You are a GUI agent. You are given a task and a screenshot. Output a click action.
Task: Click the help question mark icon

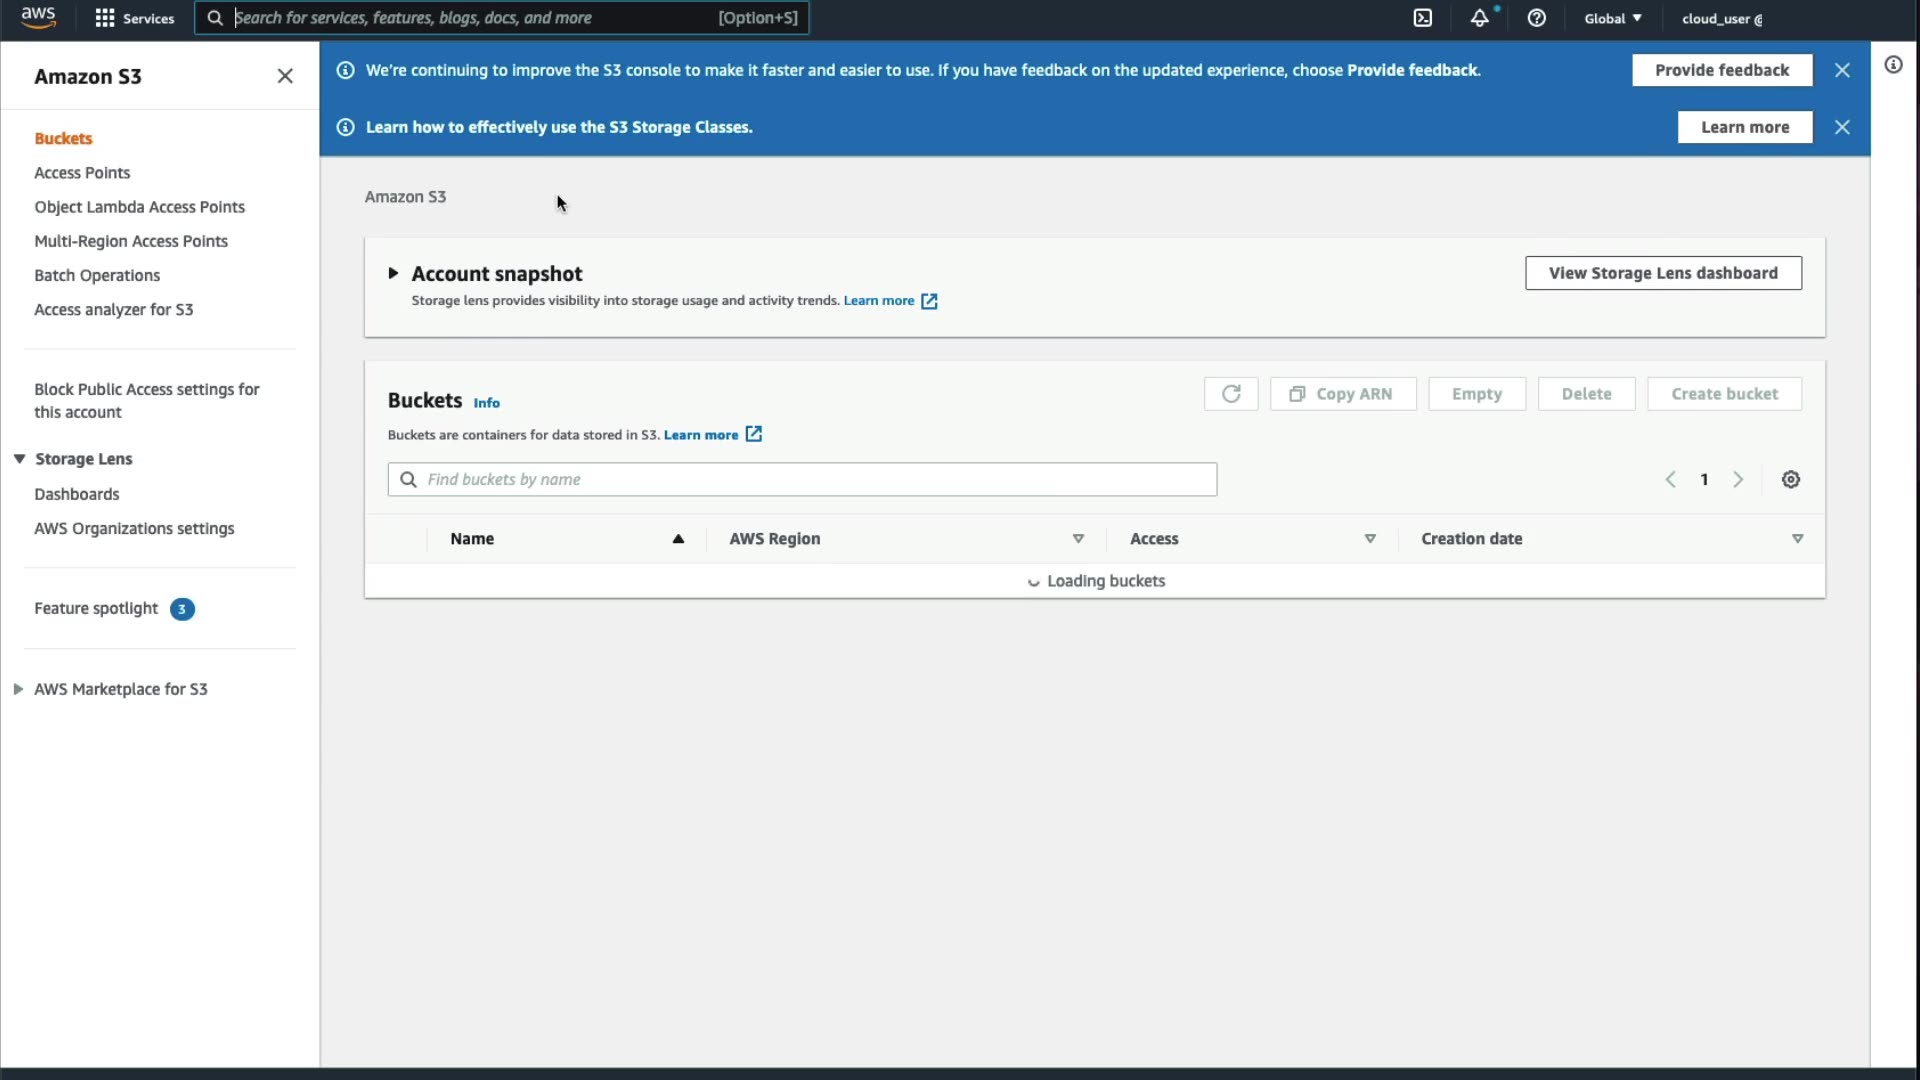coord(1537,18)
